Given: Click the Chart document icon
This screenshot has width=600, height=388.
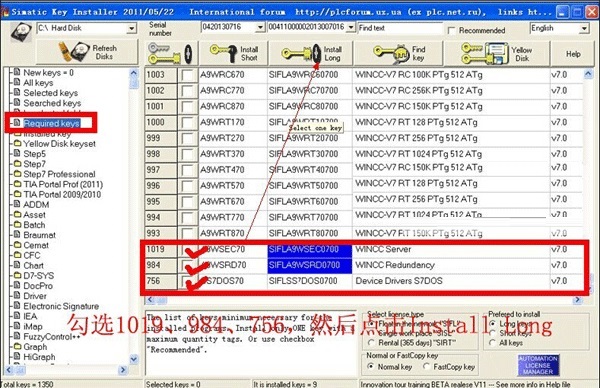Looking at the screenshot, I should pos(17,265).
